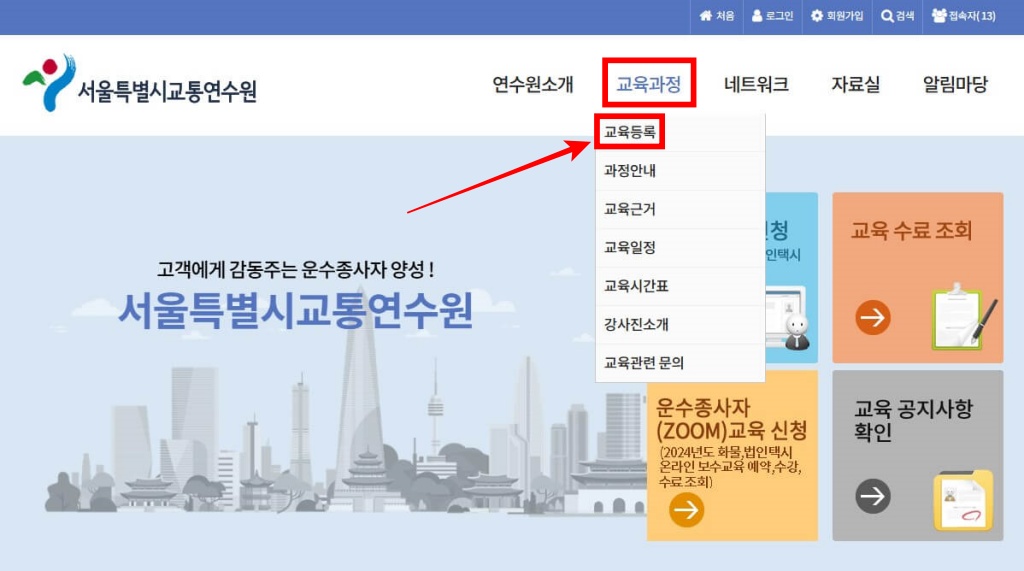Open the 연수원소개 menu

pos(533,84)
